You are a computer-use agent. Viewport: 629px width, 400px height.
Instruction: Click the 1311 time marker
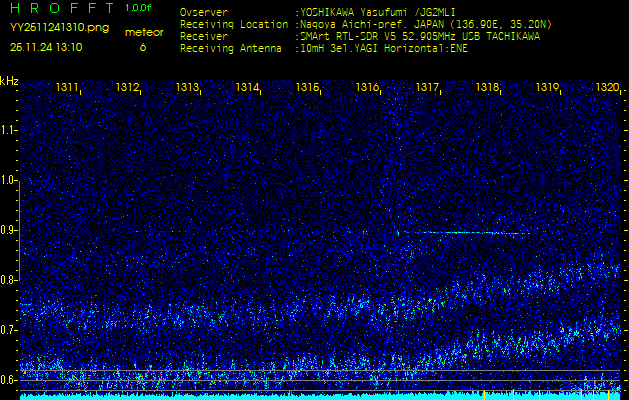68,88
